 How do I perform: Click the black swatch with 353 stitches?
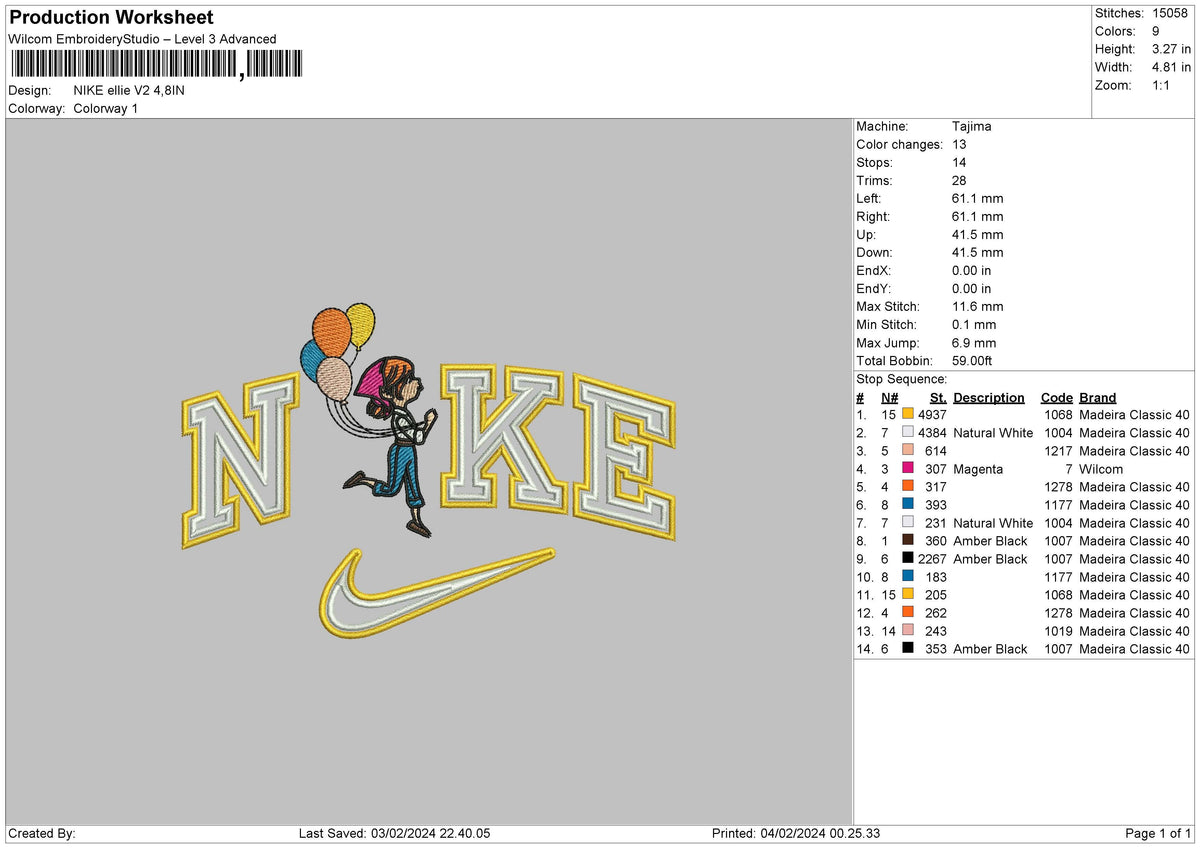coord(907,649)
